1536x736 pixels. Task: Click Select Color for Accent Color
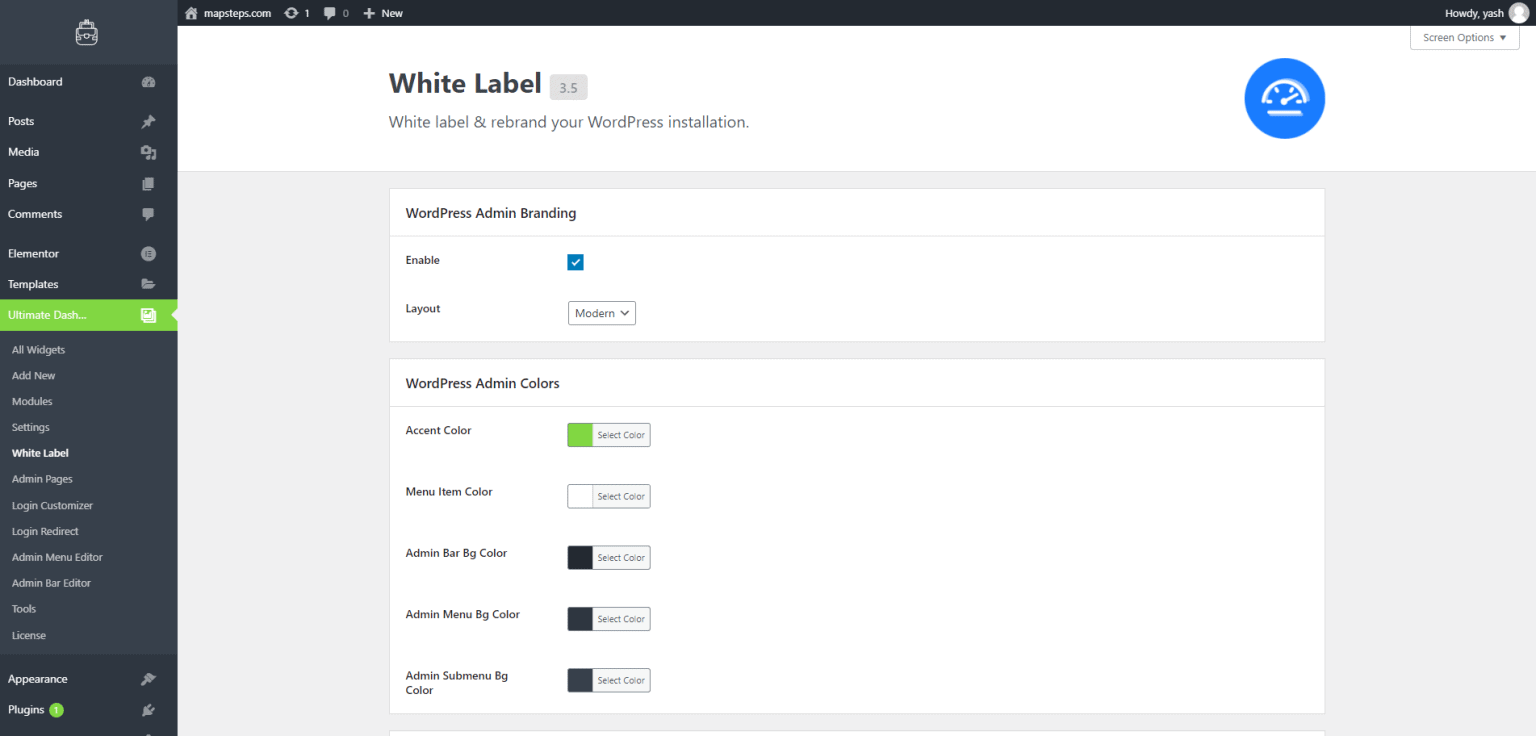point(622,434)
